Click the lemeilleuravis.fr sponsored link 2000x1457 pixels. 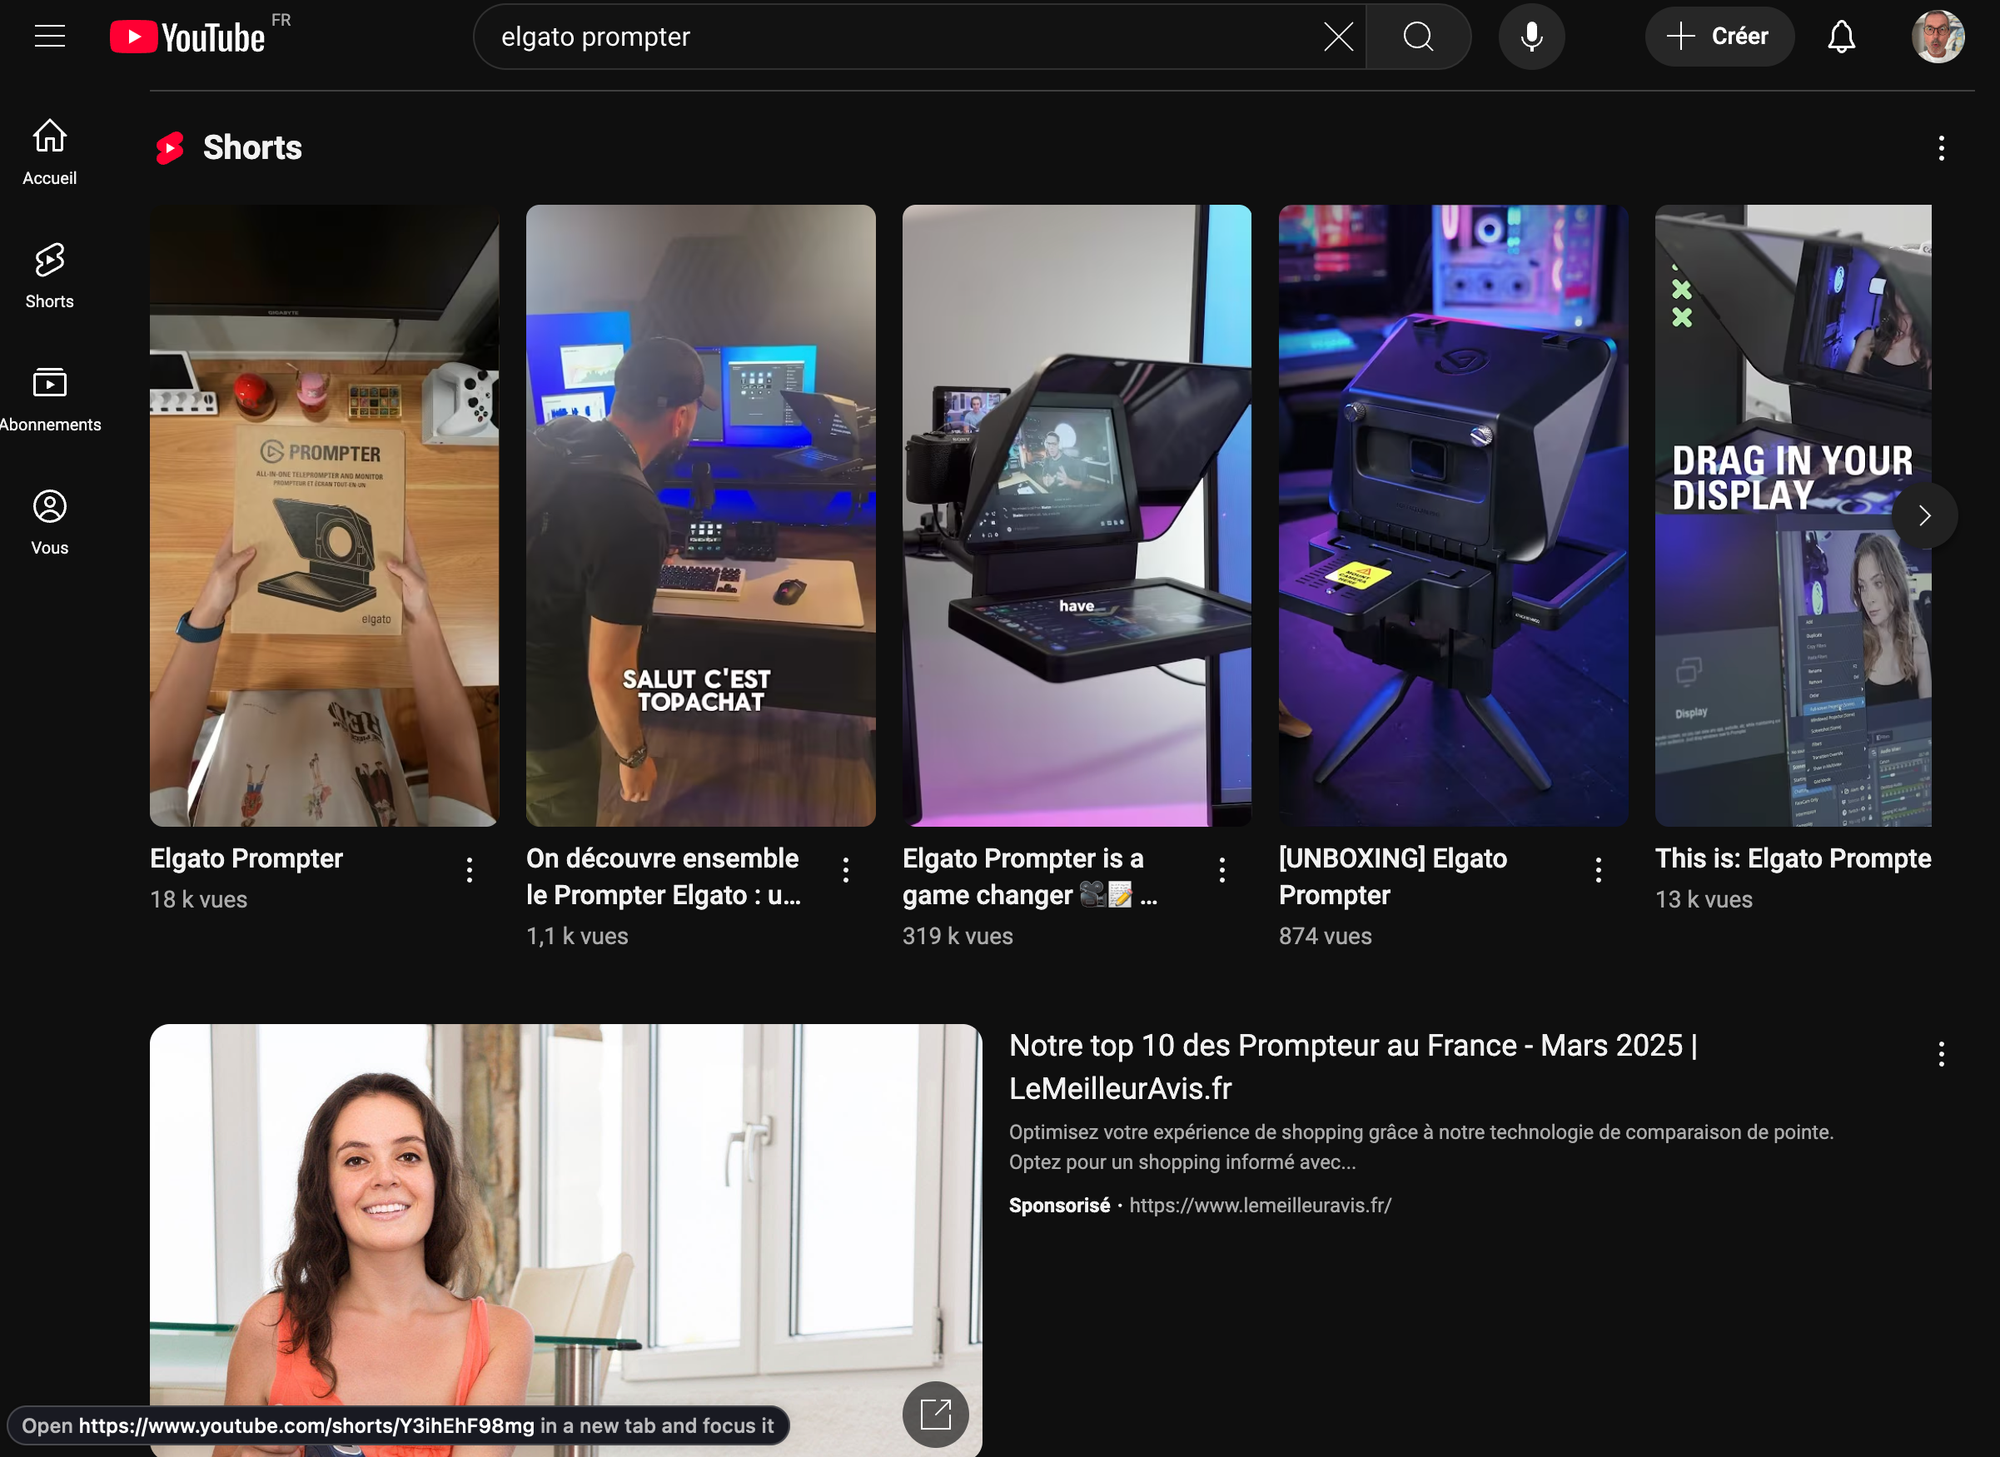click(1260, 1206)
